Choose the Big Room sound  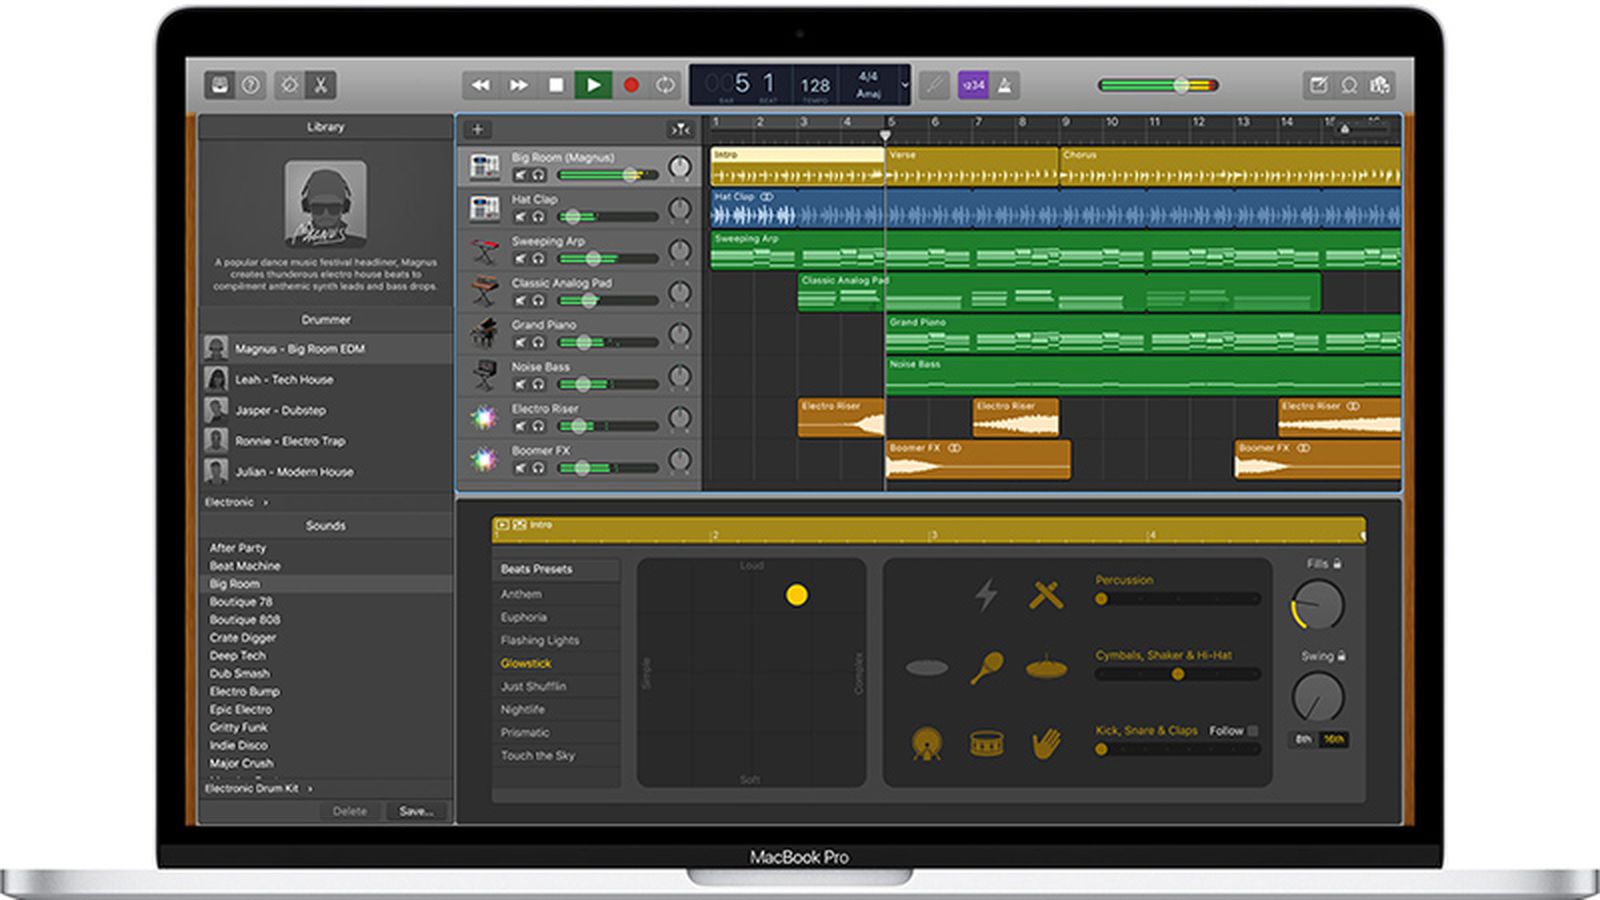326,584
